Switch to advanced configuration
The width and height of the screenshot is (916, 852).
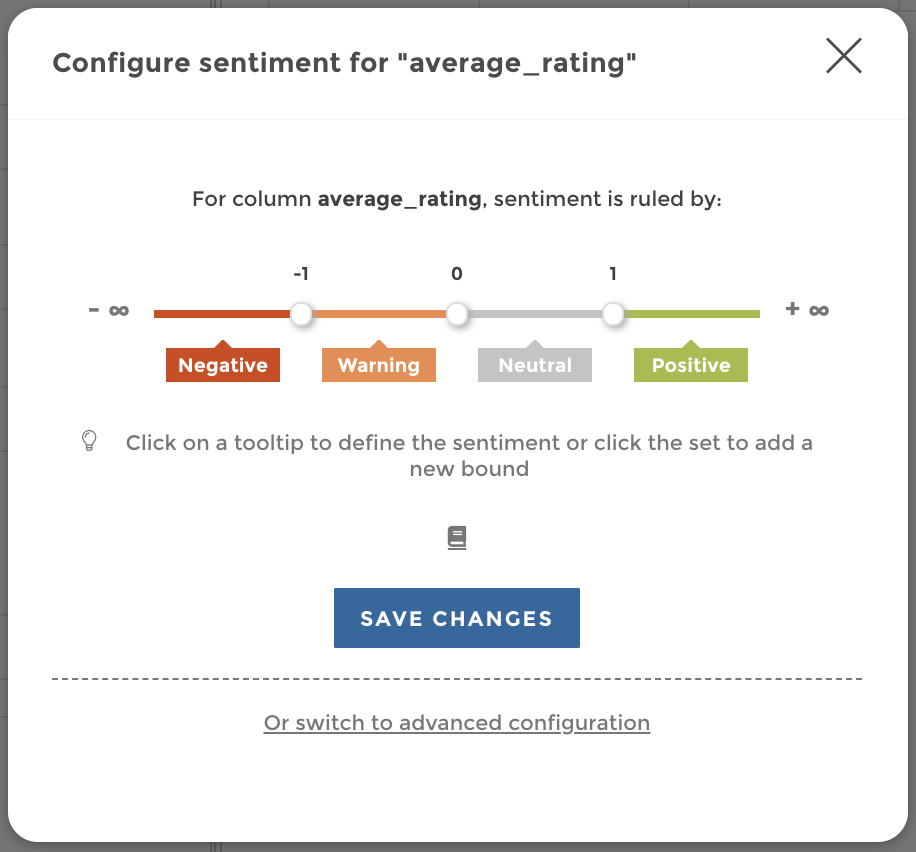[457, 722]
